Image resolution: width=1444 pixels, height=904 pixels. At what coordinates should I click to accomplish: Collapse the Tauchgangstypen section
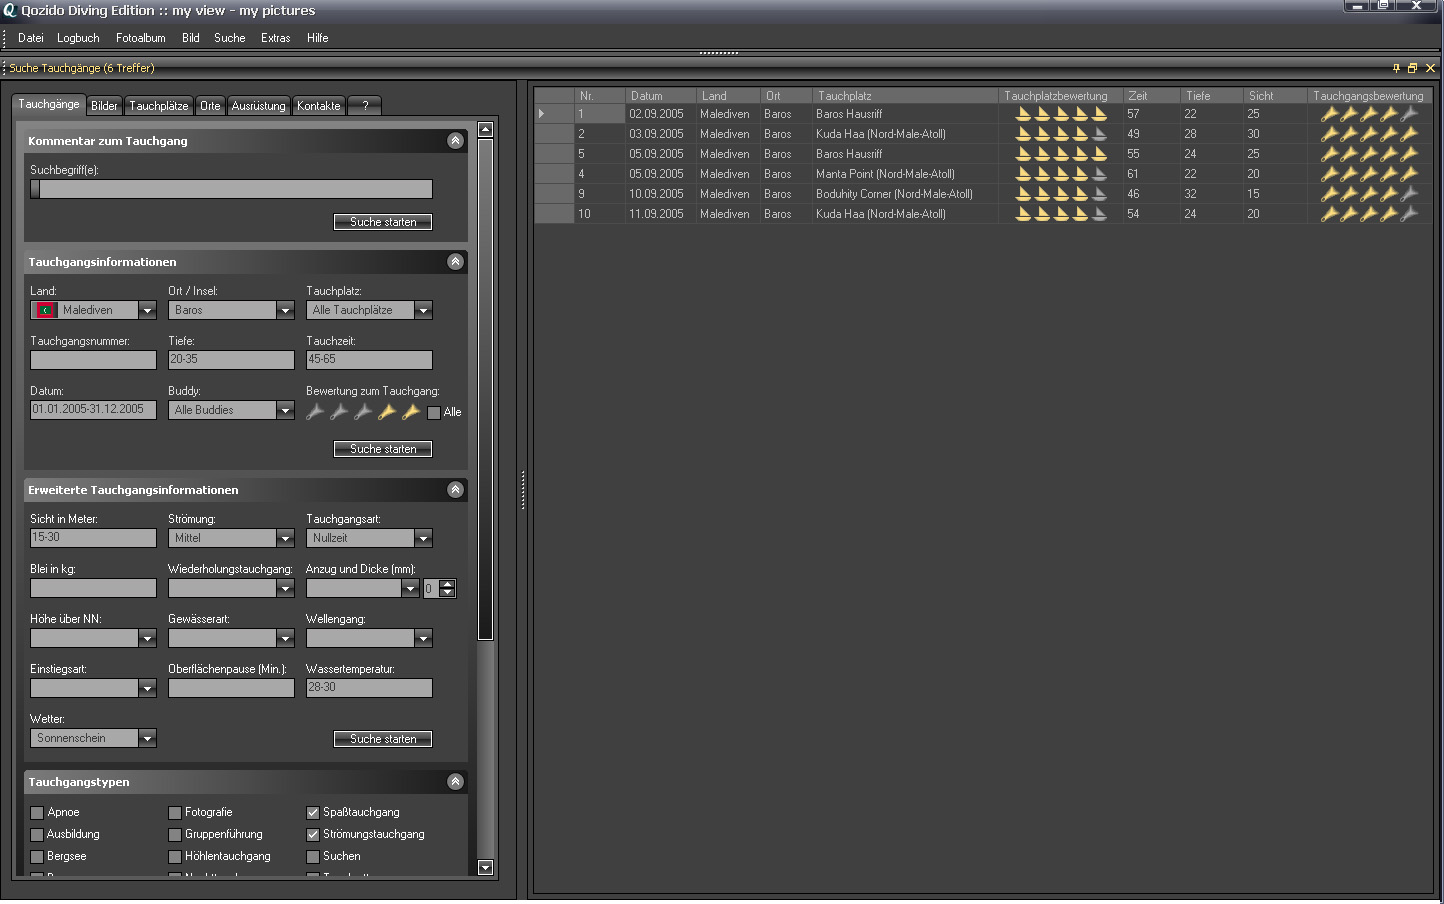tap(455, 782)
